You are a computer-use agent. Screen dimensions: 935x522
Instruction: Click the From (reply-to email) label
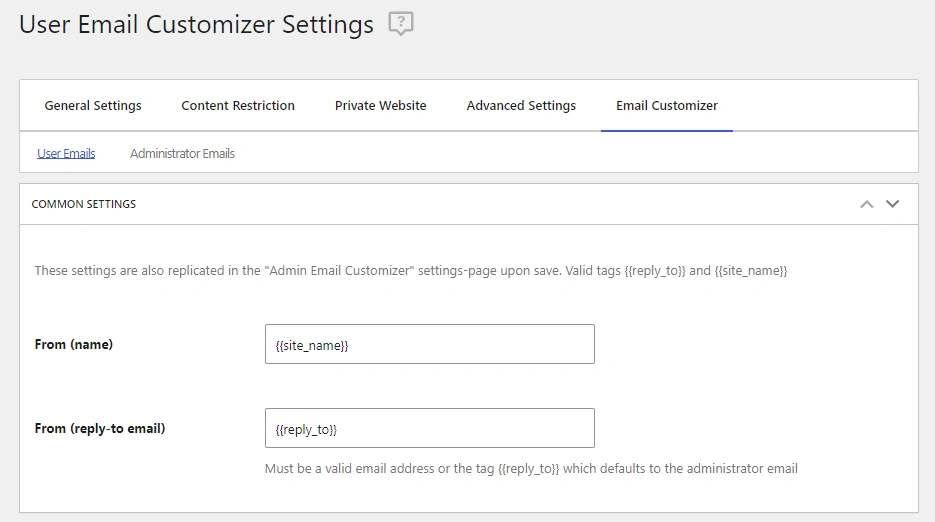100,428
